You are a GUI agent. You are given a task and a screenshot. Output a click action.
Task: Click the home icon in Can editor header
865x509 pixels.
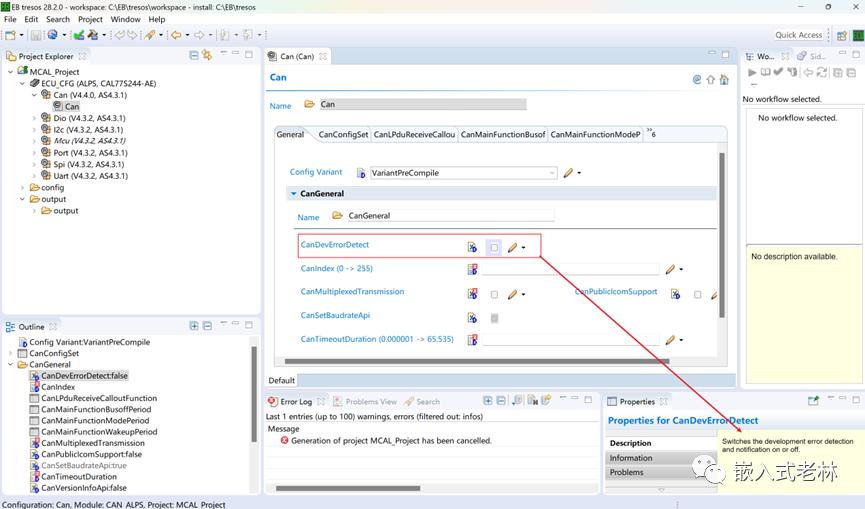click(x=724, y=79)
